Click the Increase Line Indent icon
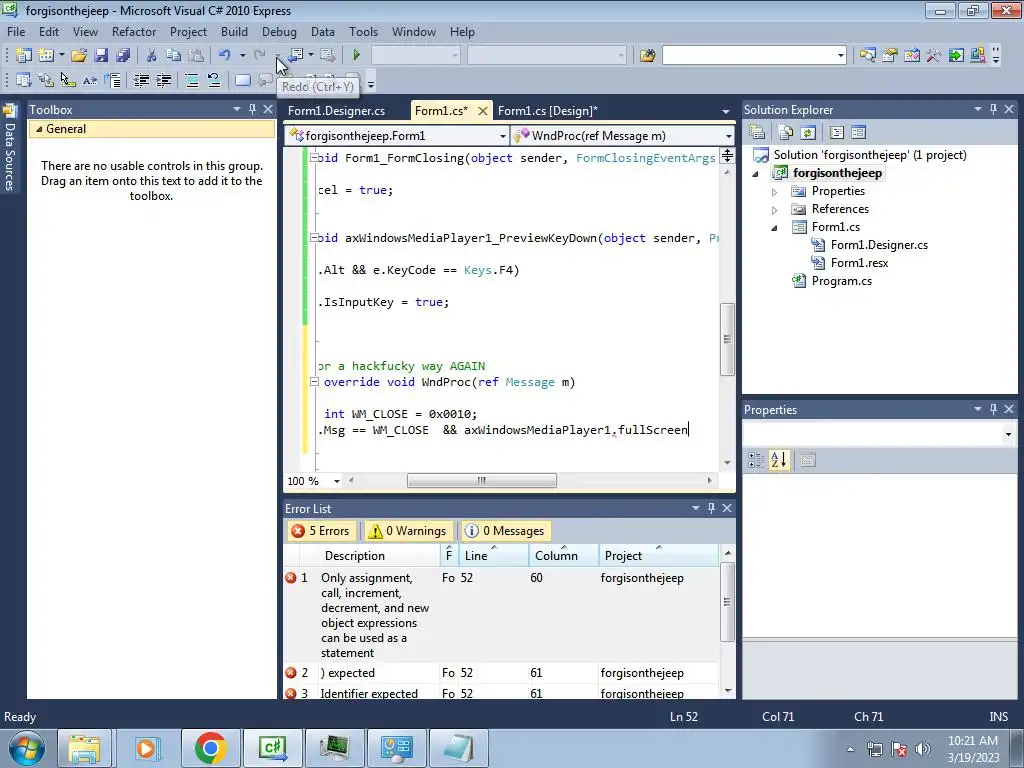 (x=164, y=80)
